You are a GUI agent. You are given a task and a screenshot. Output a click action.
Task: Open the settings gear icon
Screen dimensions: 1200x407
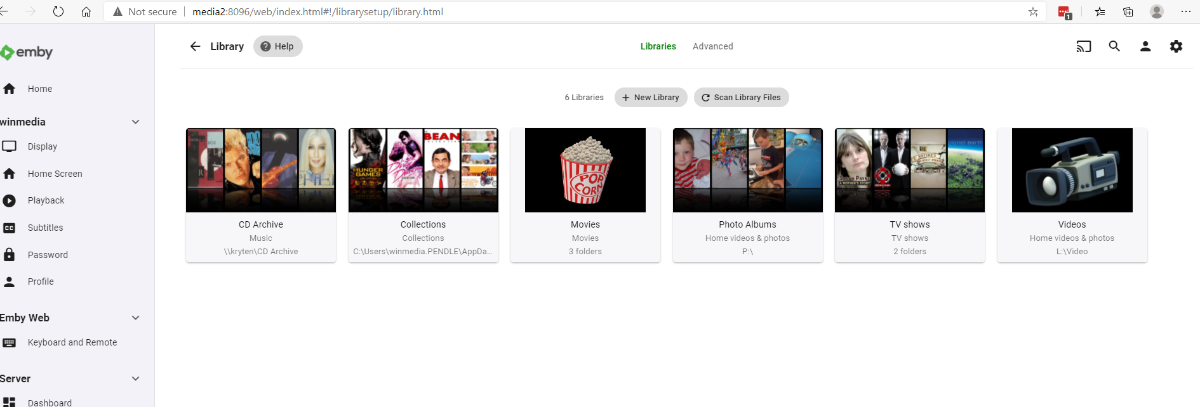click(x=1176, y=46)
